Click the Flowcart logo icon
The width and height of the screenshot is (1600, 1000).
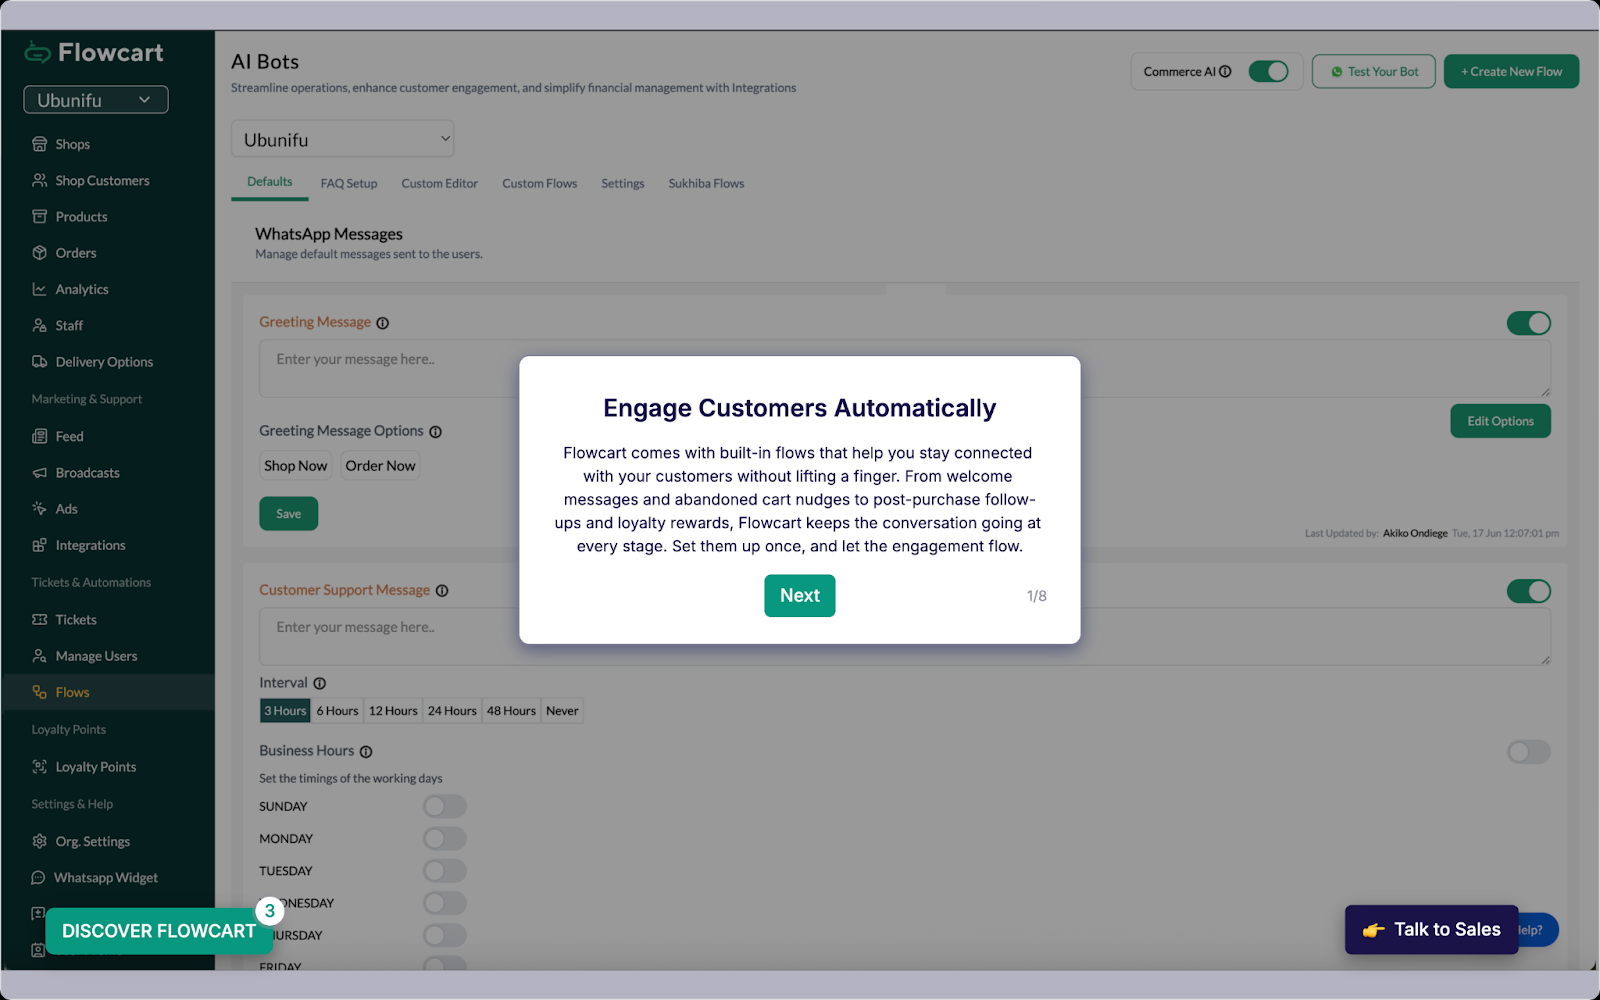pyautogui.click(x=37, y=52)
